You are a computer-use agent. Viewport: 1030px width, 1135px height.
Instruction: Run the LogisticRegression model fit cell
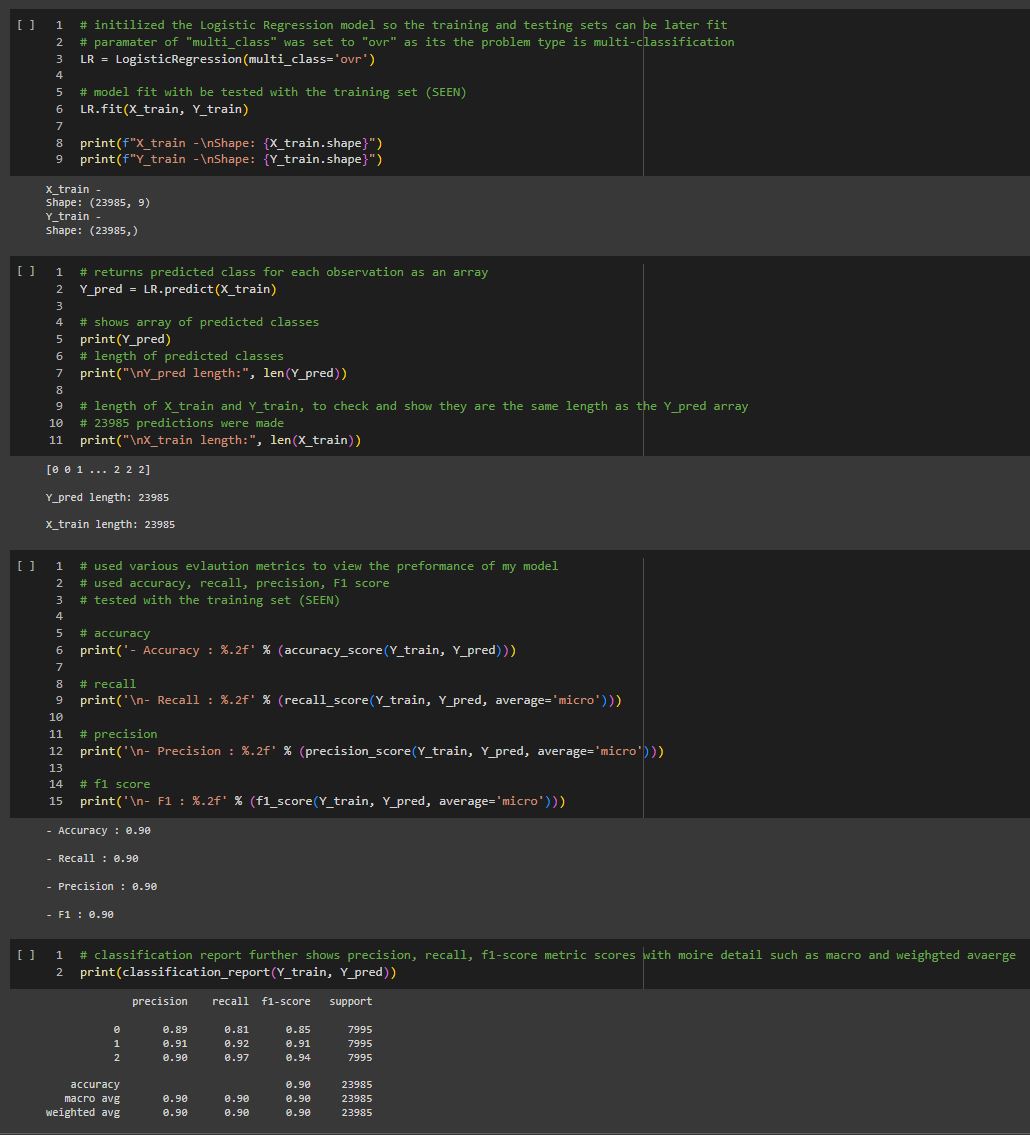26,25
